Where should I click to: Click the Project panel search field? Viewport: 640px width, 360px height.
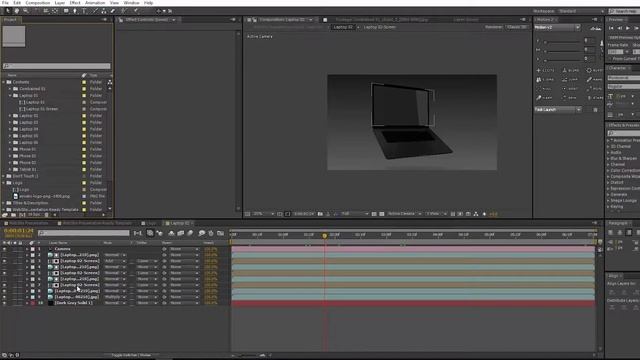point(56,66)
